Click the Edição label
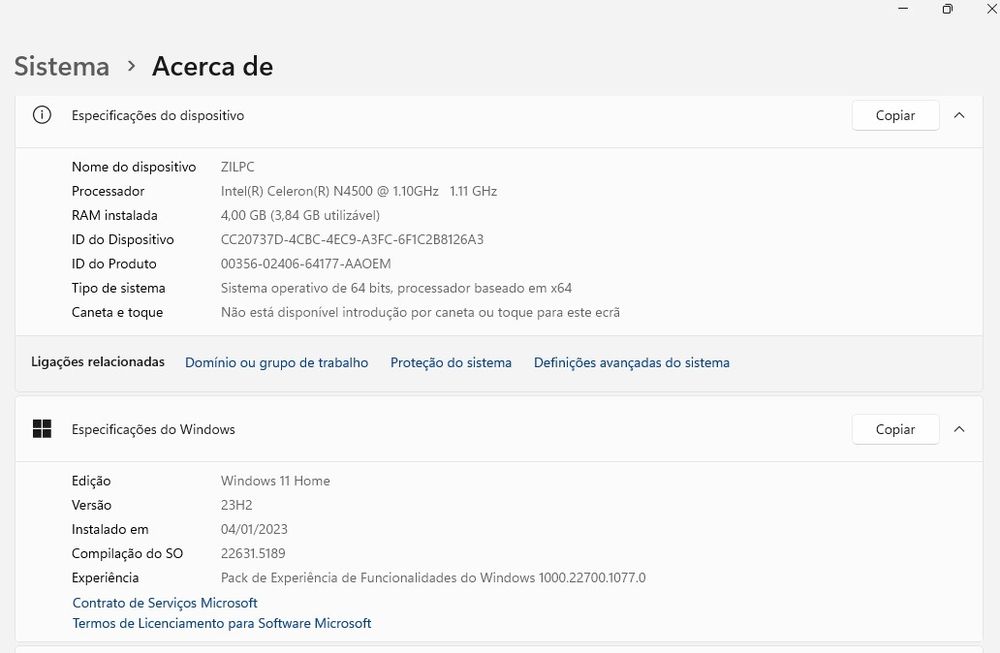Screen dimensions: 1000x653 point(91,481)
